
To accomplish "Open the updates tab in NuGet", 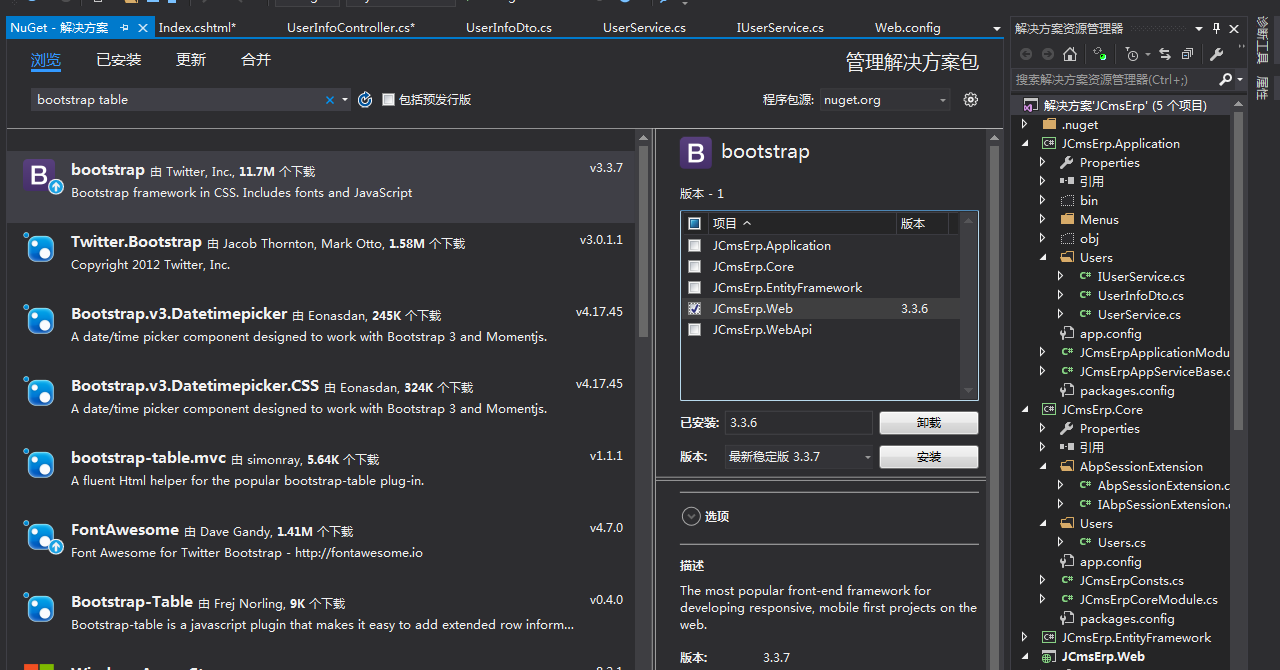I will click(x=191, y=60).
